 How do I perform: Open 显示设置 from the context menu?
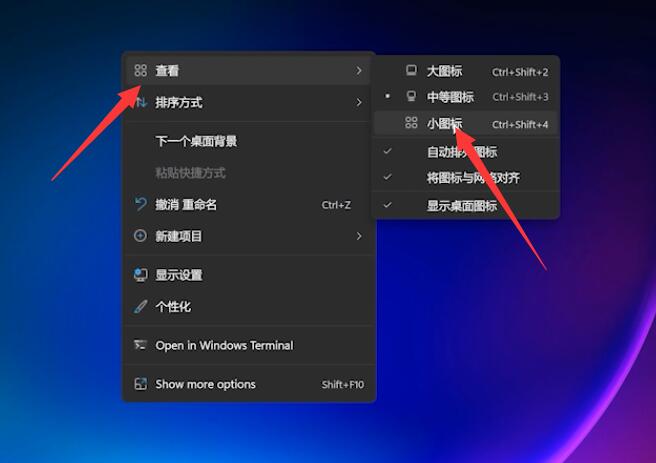pos(249,275)
